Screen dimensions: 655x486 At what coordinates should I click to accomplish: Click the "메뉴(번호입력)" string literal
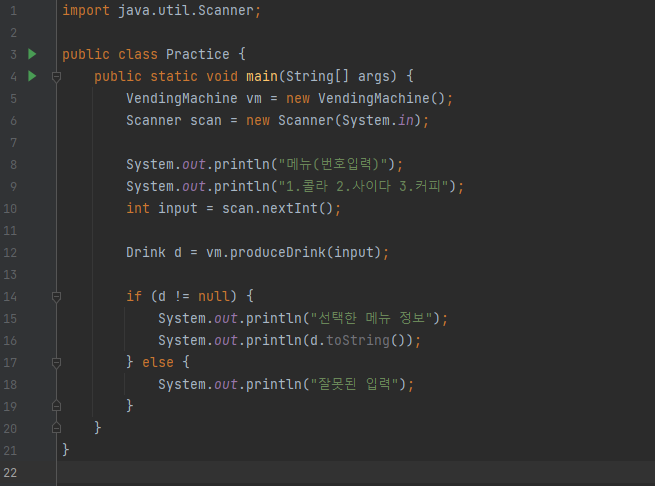click(333, 164)
